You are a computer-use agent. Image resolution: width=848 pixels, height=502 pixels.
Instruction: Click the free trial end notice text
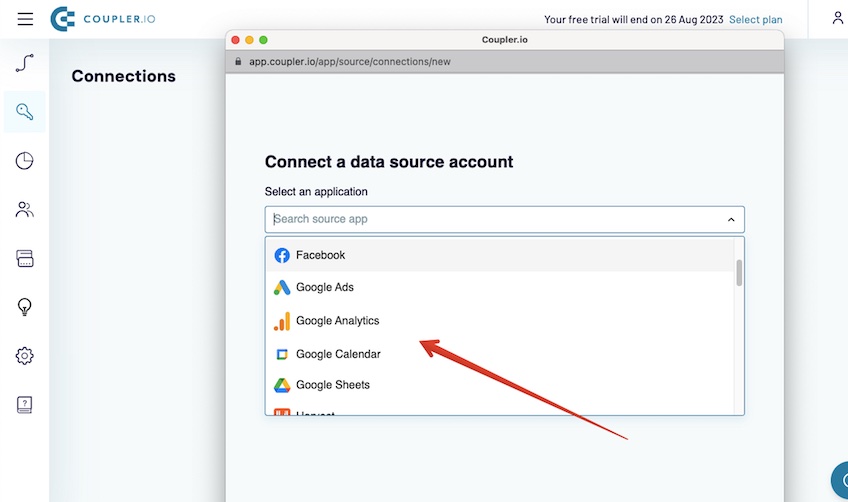[633, 19]
